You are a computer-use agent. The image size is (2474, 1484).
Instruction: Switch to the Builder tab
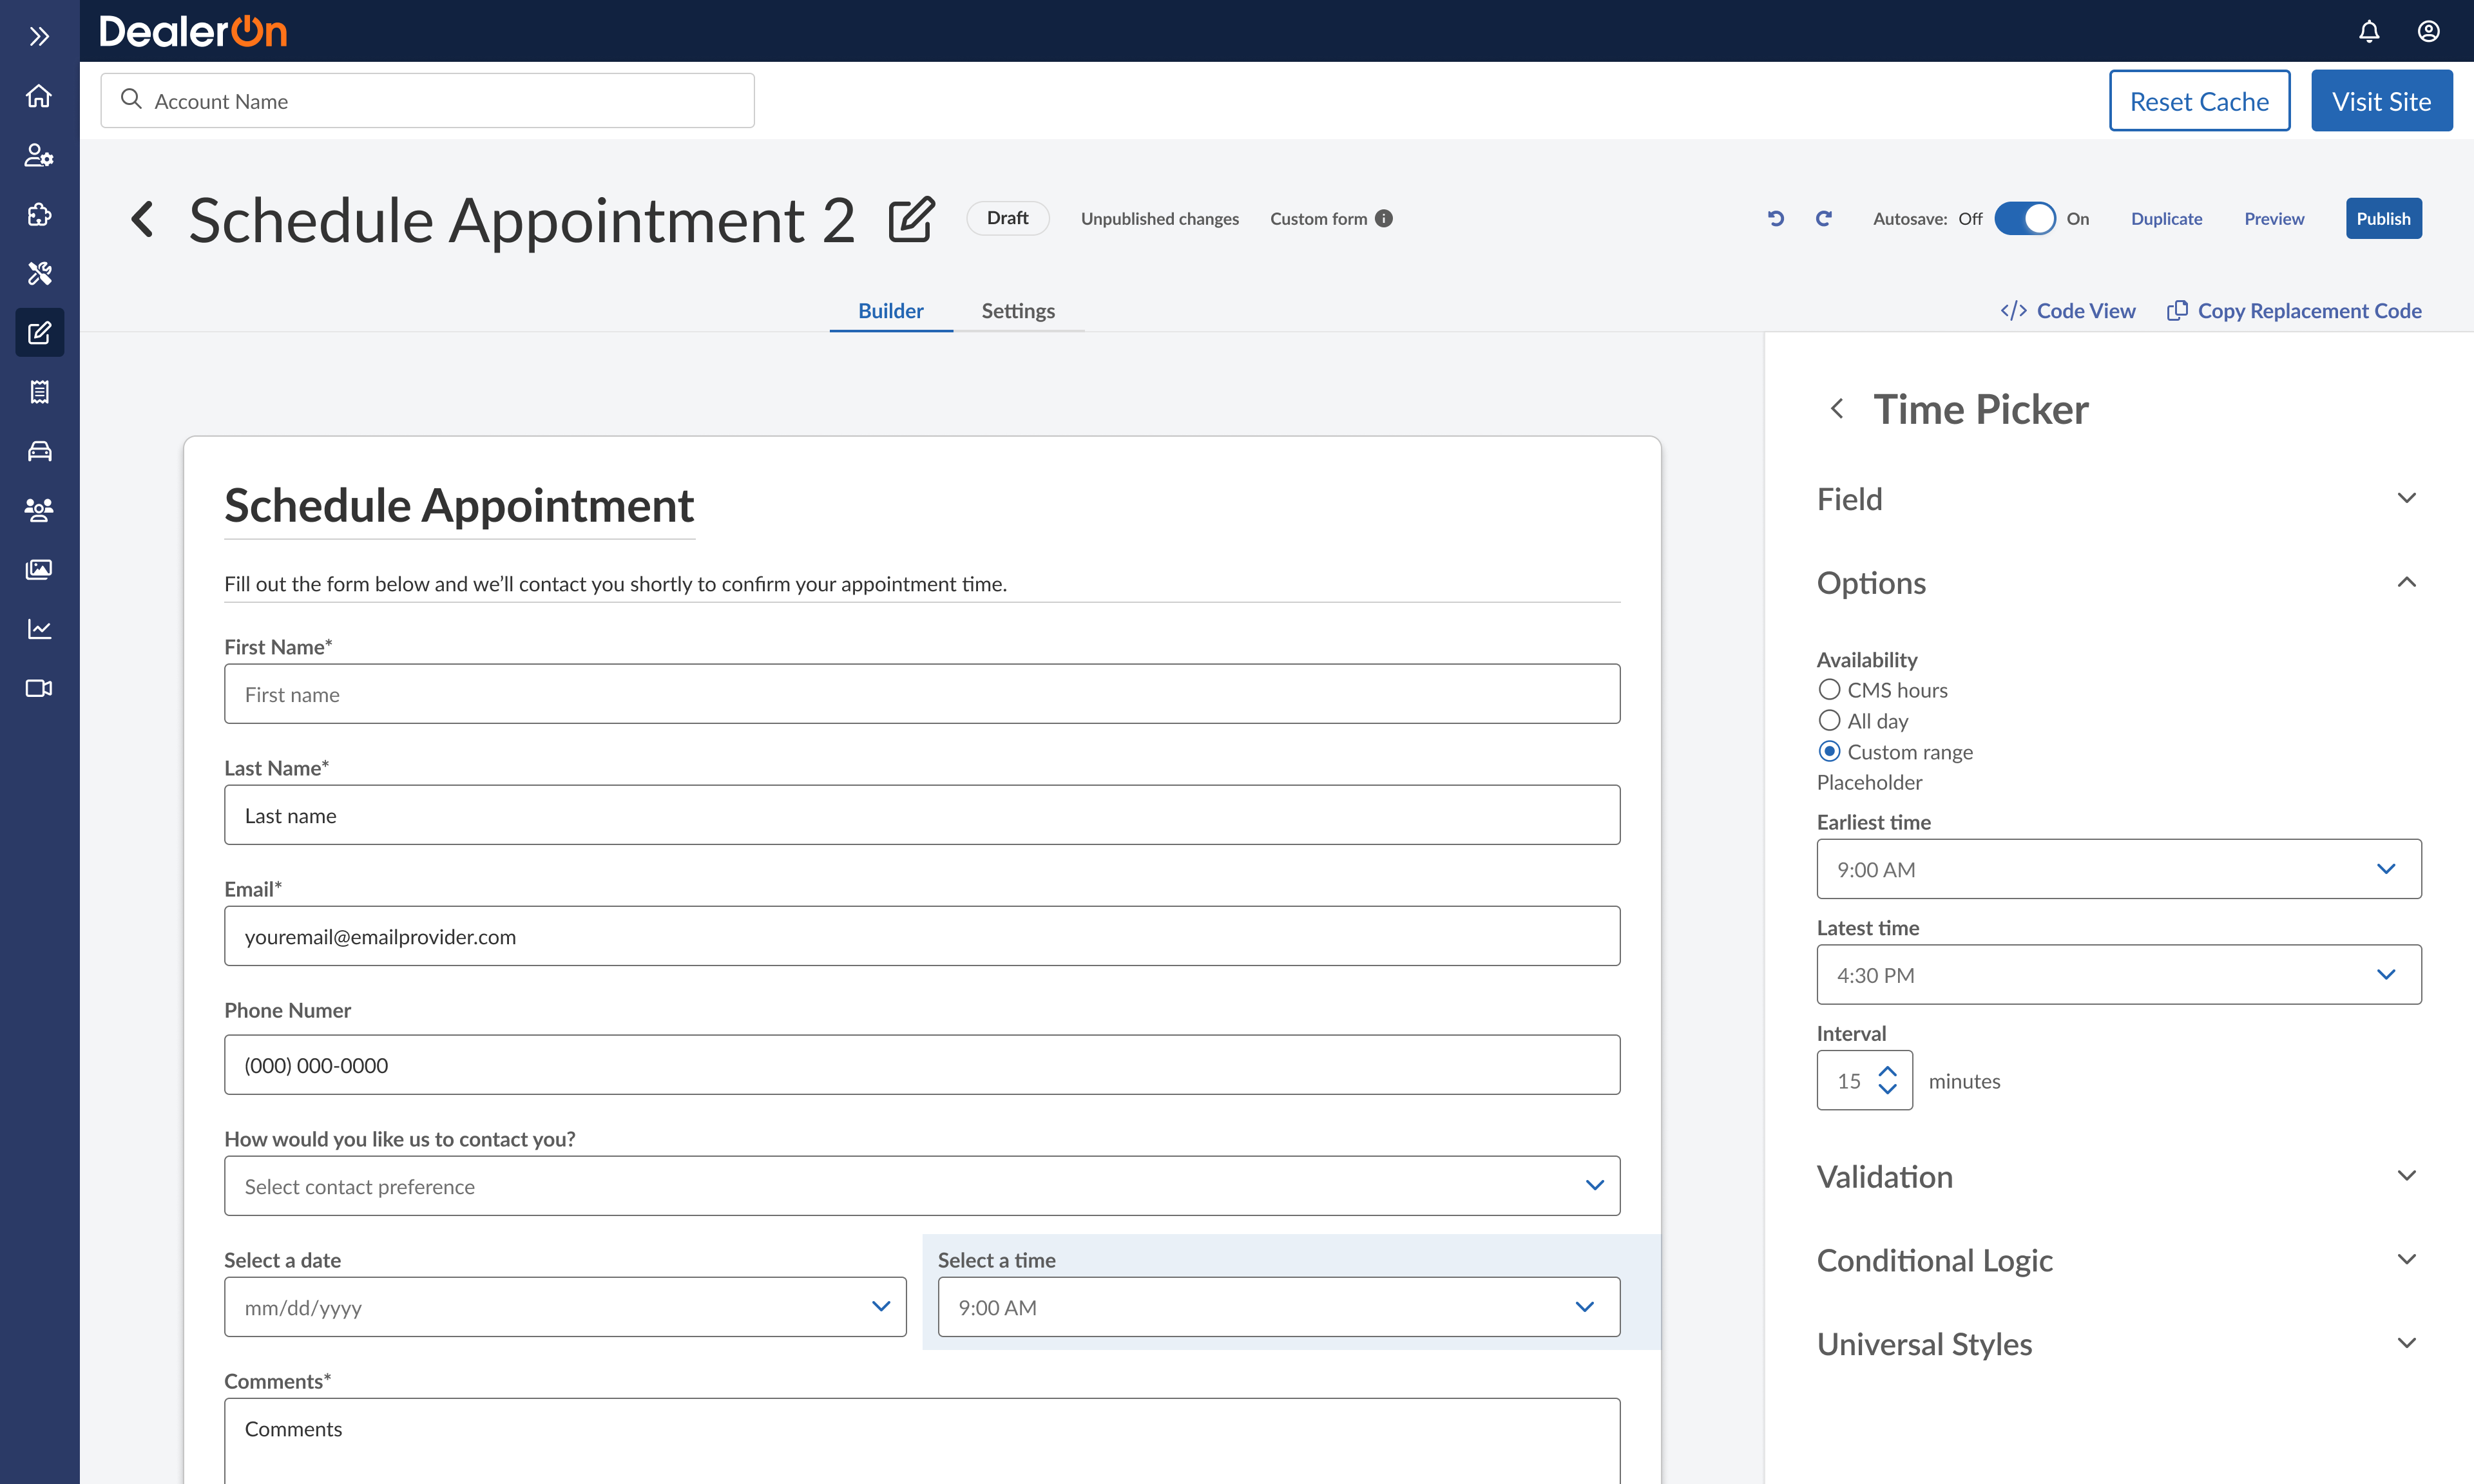(891, 311)
